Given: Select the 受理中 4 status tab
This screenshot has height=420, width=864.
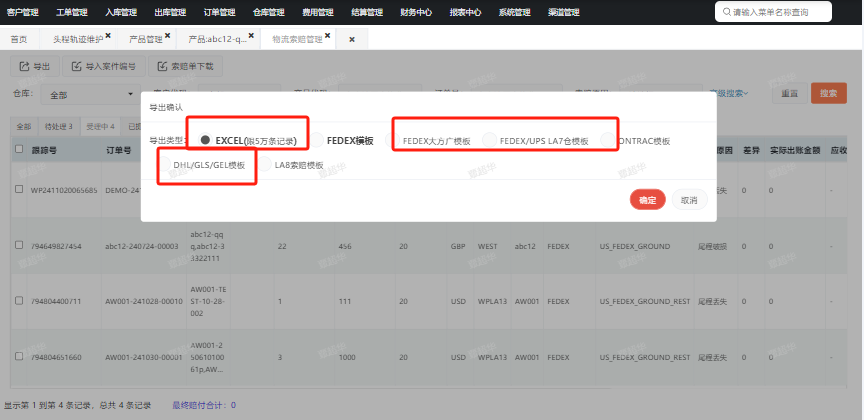Looking at the screenshot, I should point(100,126).
